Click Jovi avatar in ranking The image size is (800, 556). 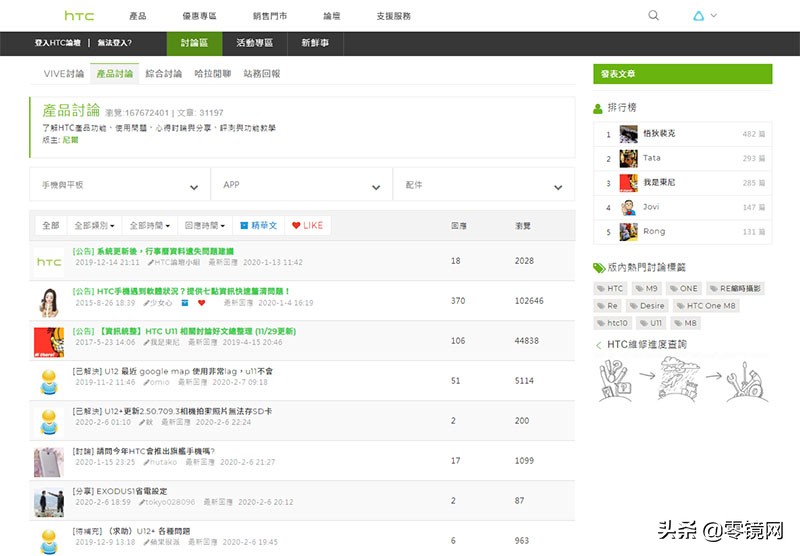point(629,207)
